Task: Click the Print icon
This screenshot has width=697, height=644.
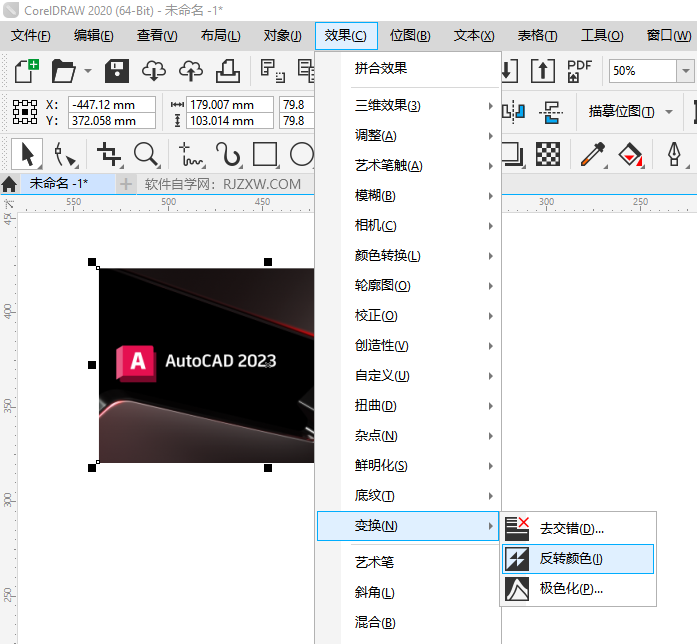Action: (228, 71)
